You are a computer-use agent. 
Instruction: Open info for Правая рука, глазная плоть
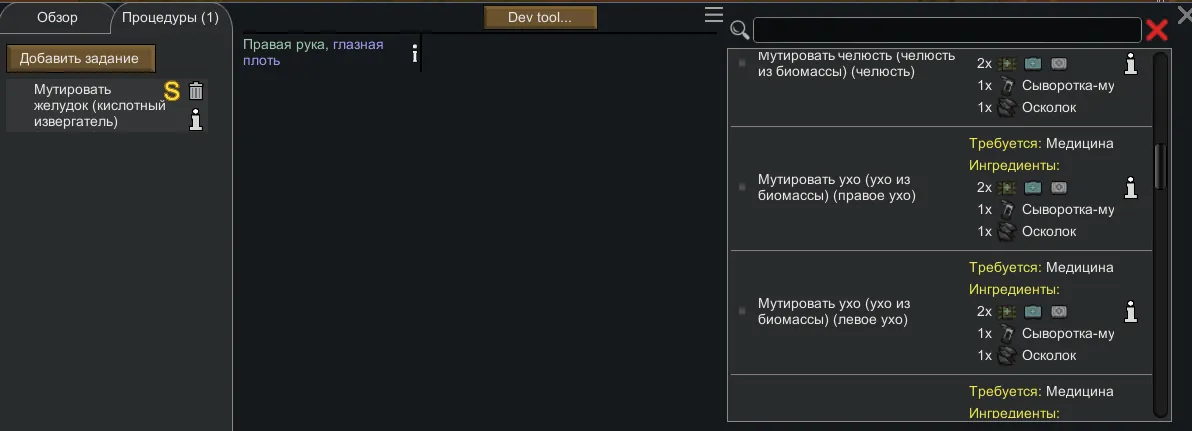click(415, 54)
